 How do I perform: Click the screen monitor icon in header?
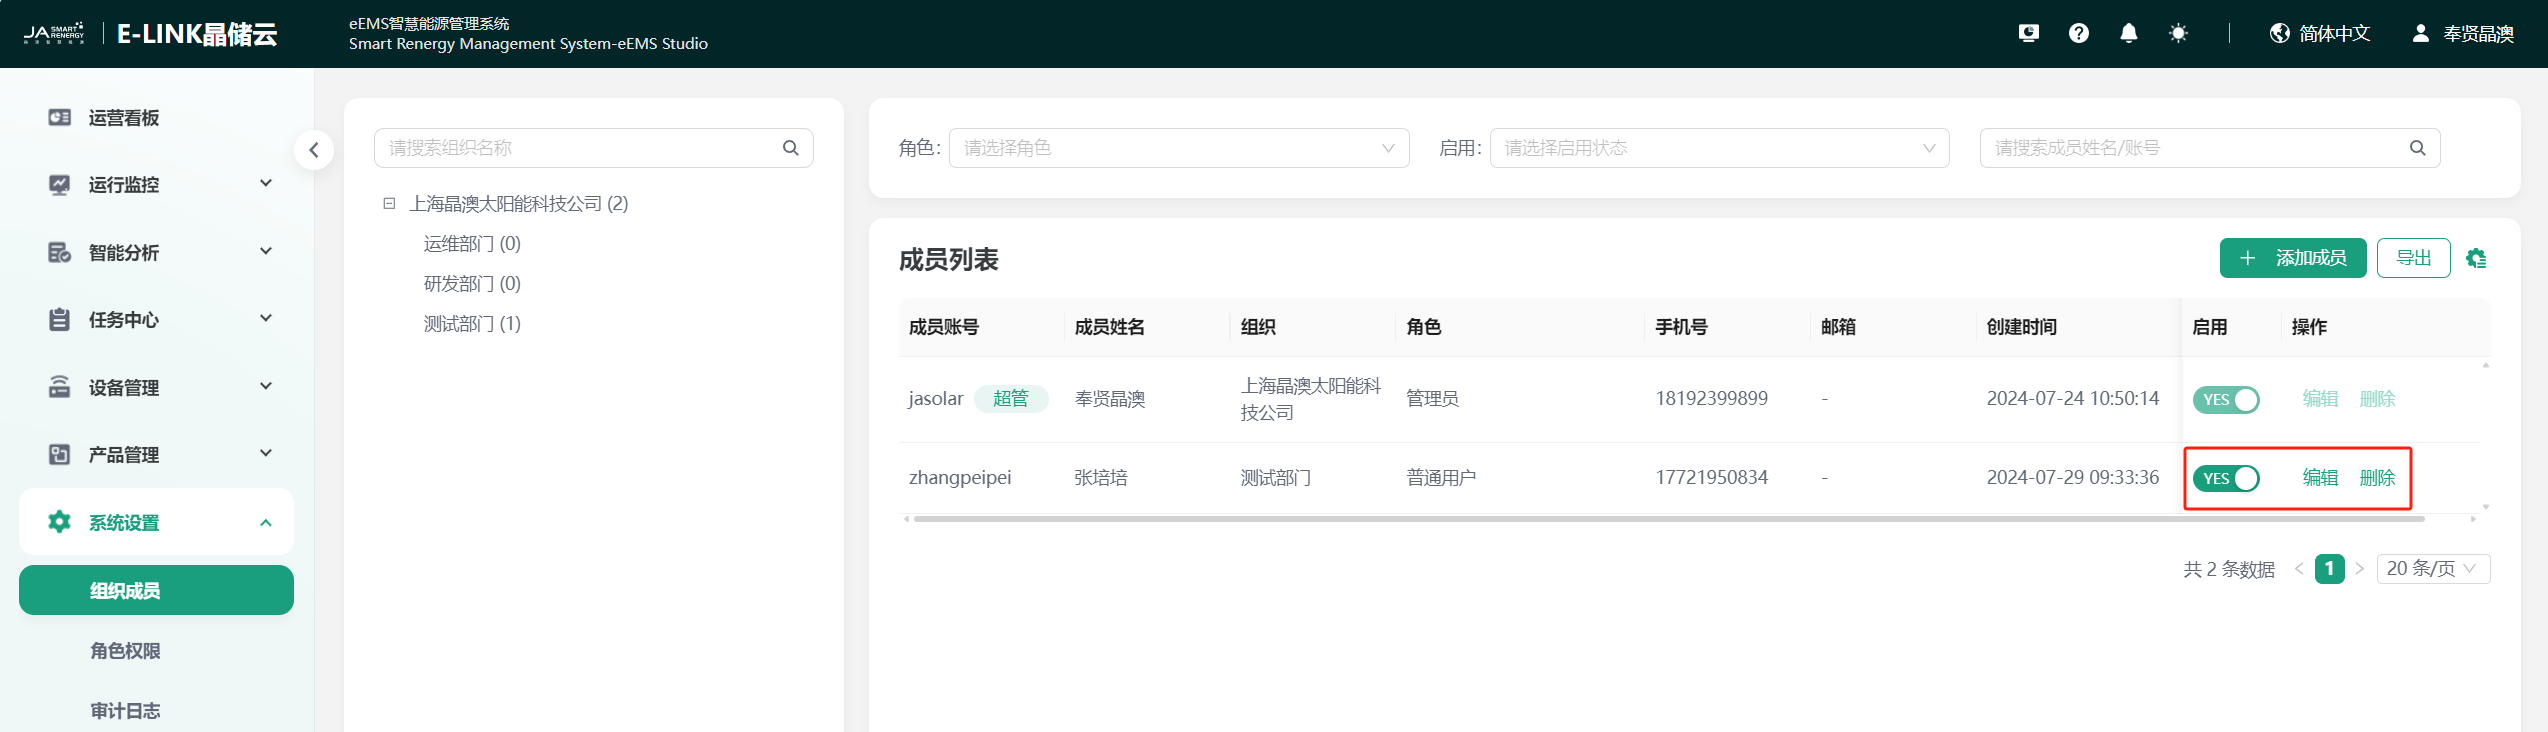[2028, 33]
